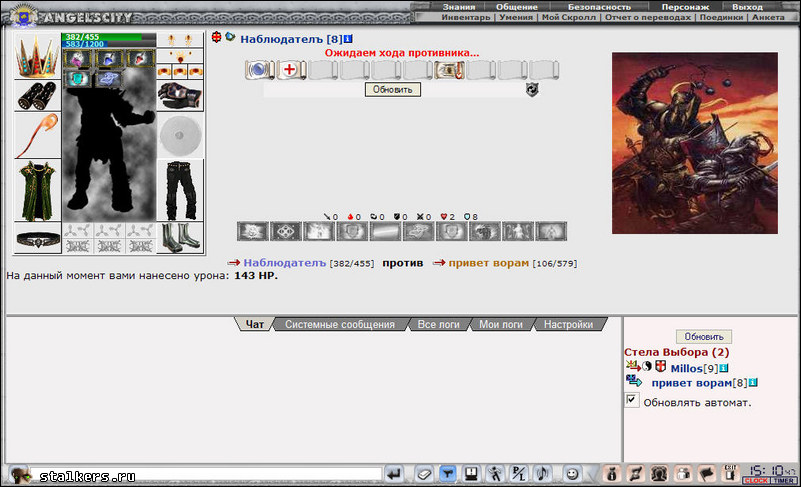801x487 pixels.
Task: Click the chat message input field
Action: (x=206, y=475)
